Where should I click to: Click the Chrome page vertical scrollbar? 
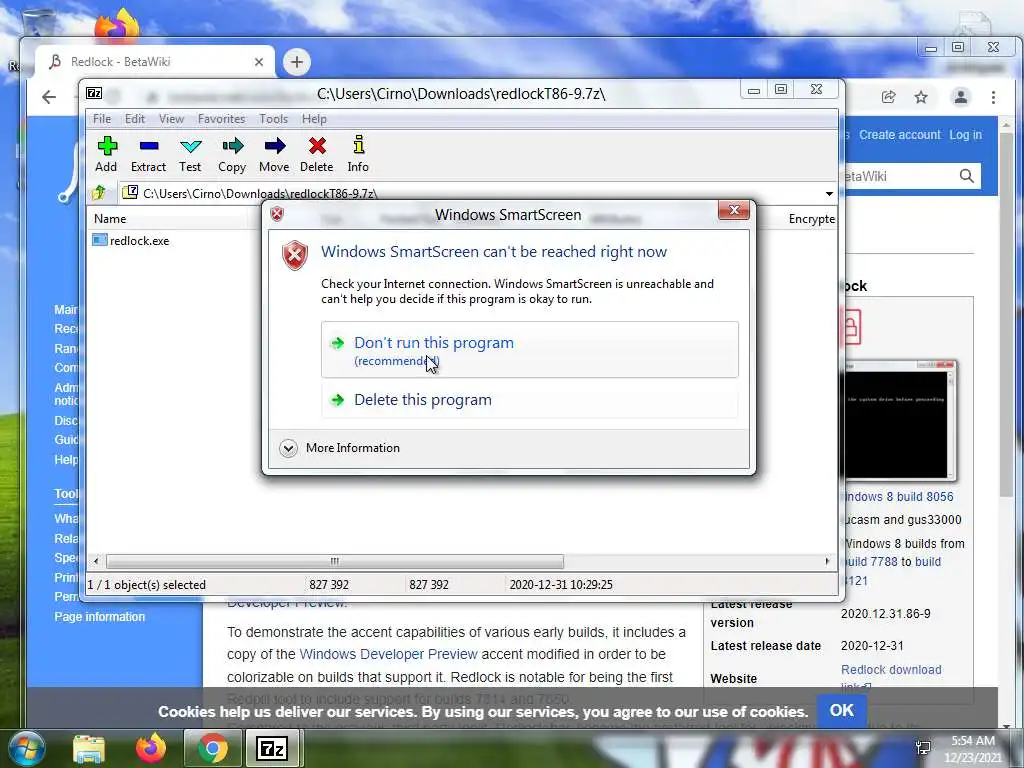click(x=1006, y=313)
